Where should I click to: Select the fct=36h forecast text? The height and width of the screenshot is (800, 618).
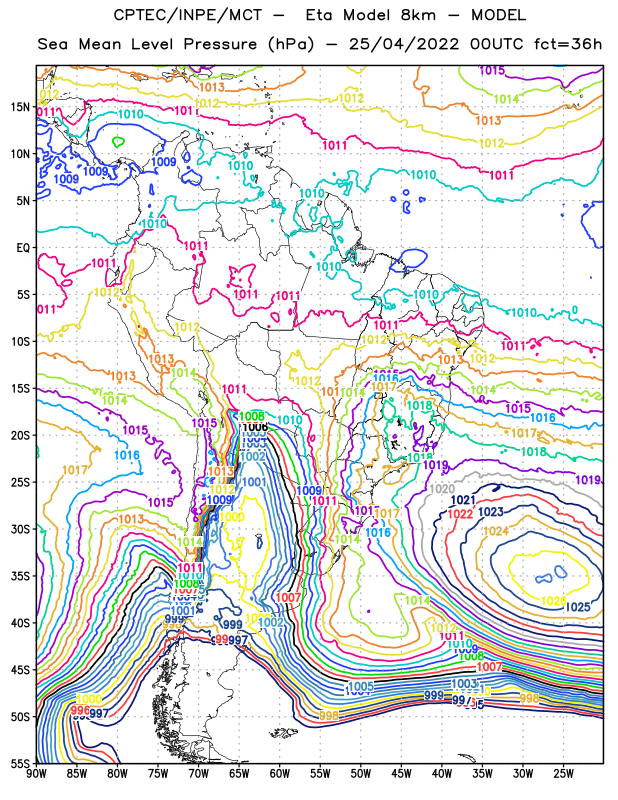coord(568,44)
